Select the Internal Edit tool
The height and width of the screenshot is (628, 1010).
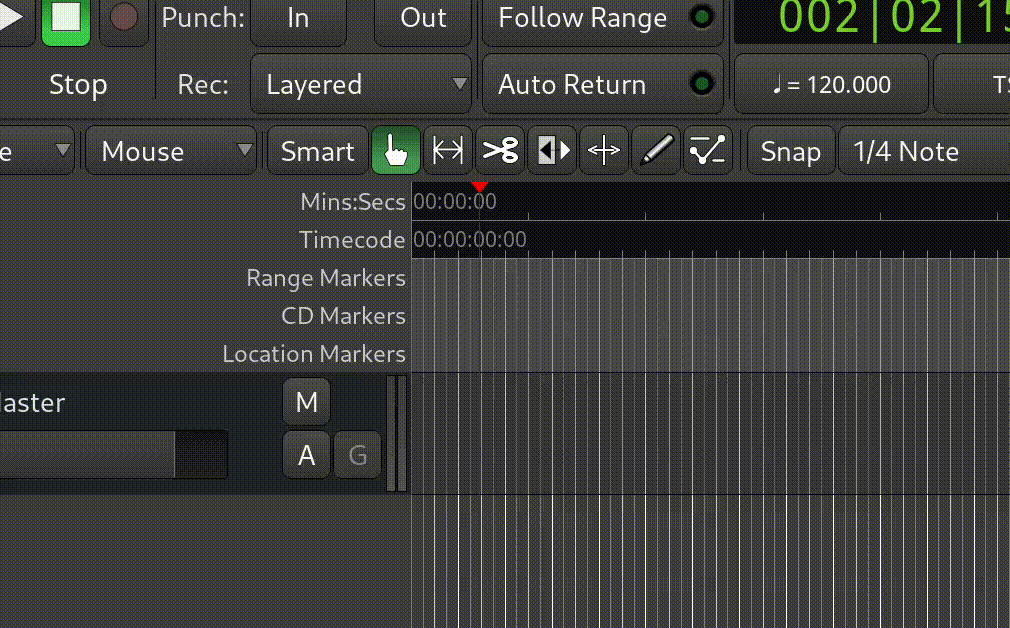pyautogui.click(x=708, y=152)
